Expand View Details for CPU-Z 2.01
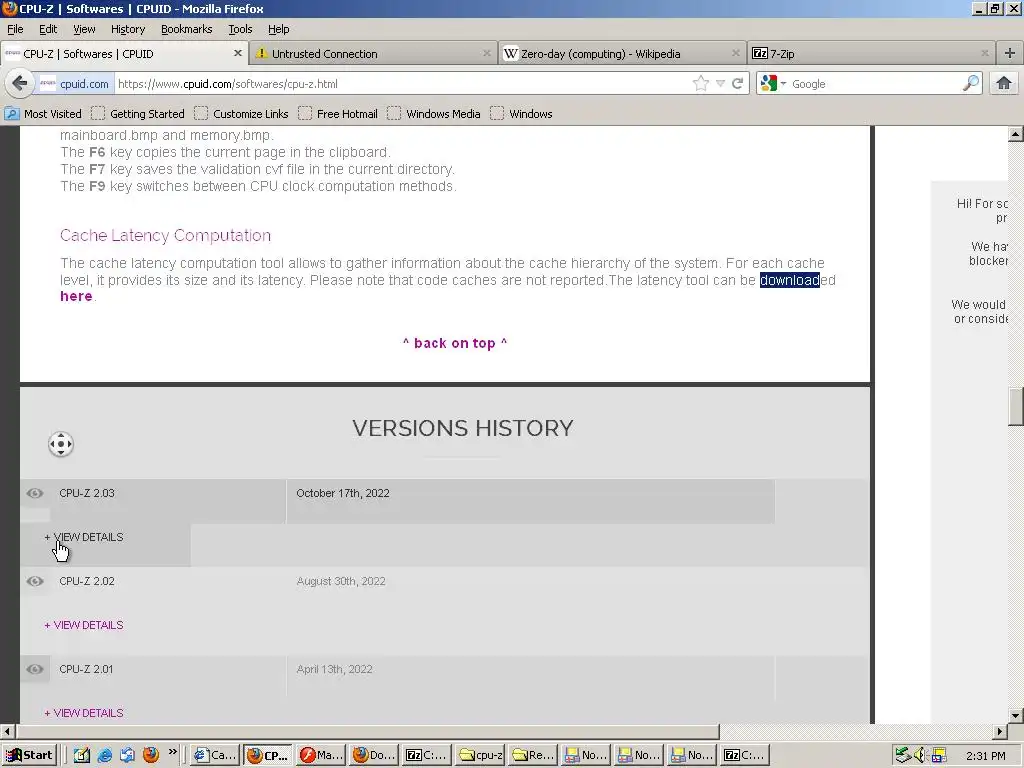Image resolution: width=1024 pixels, height=768 pixels. 84,713
